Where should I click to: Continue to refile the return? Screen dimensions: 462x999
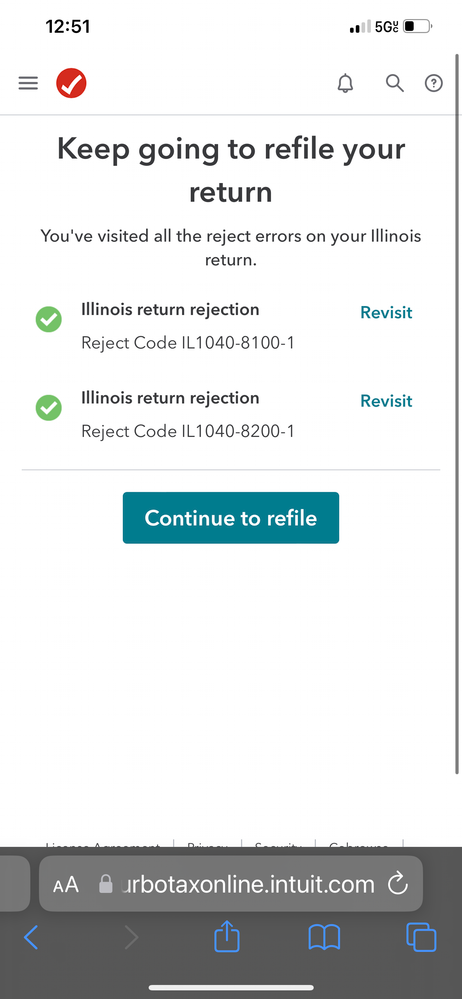231,518
